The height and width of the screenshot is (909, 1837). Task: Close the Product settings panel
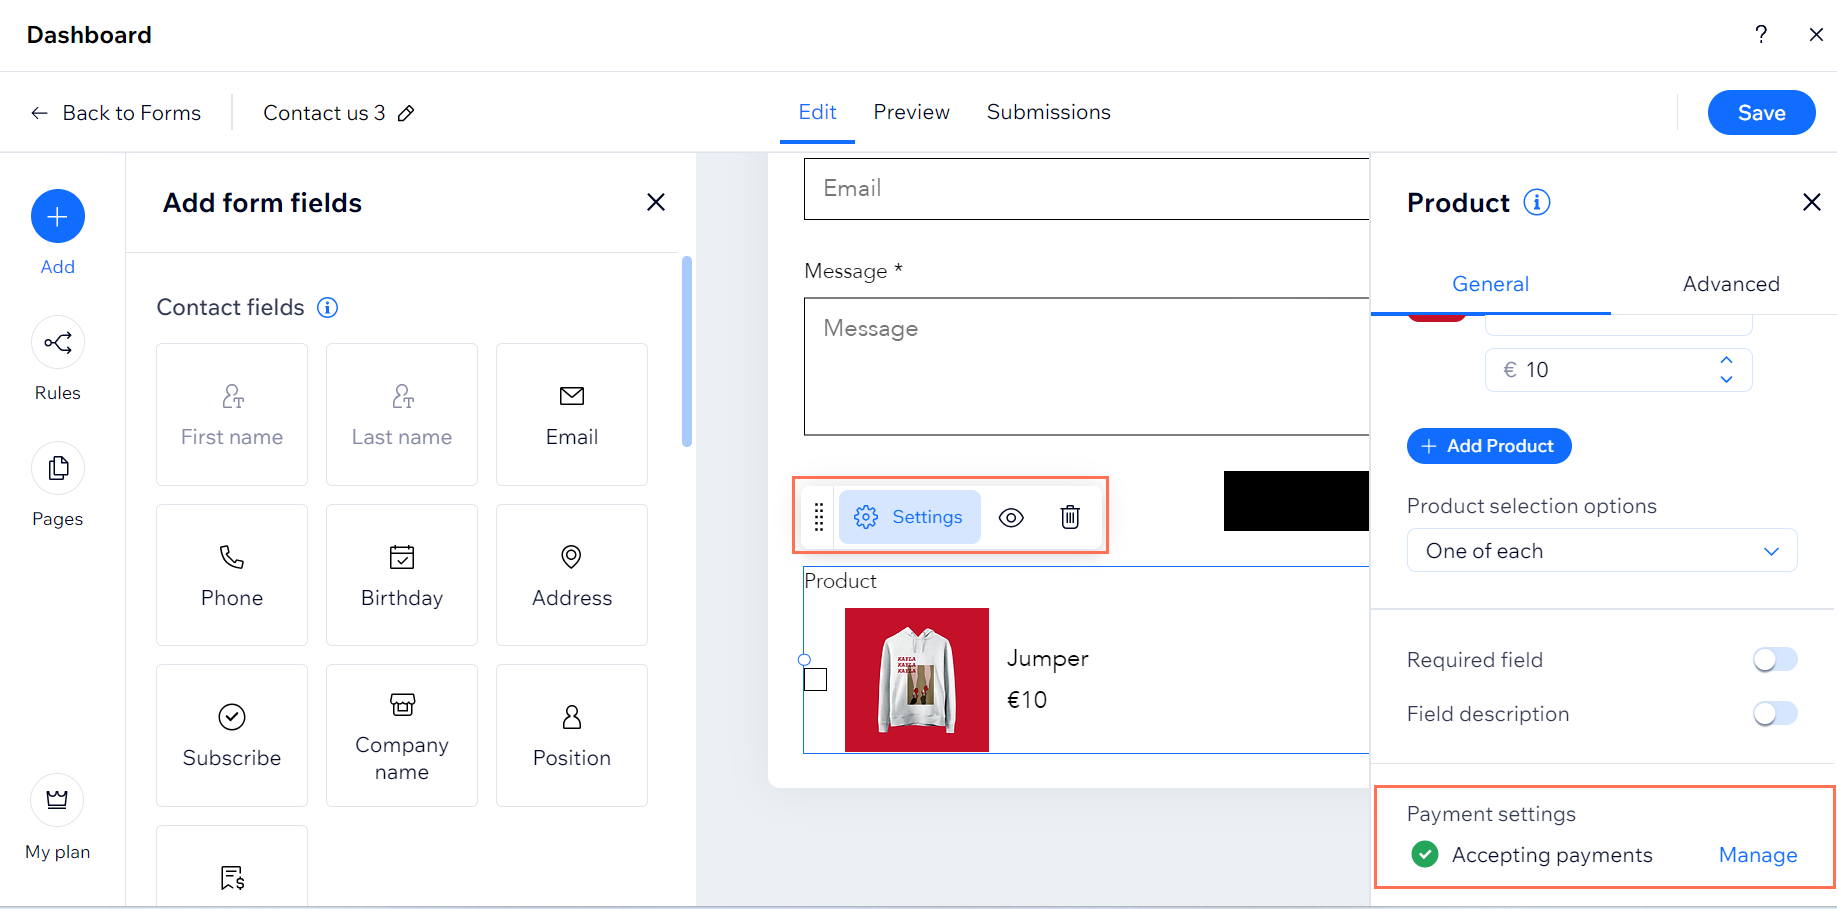tap(1811, 202)
